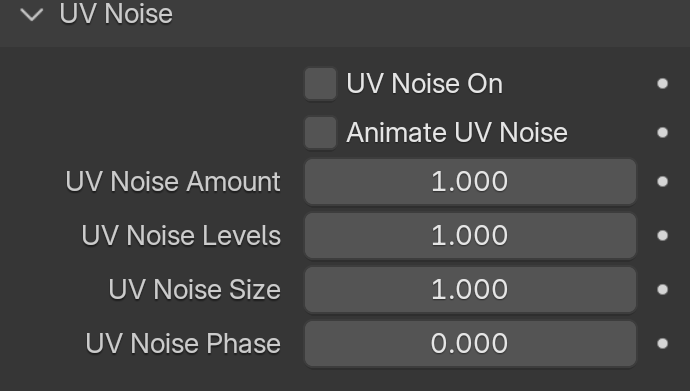Viewport: 690px width, 391px height.
Task: Click the UV Noise Amount value field
Action: click(470, 182)
